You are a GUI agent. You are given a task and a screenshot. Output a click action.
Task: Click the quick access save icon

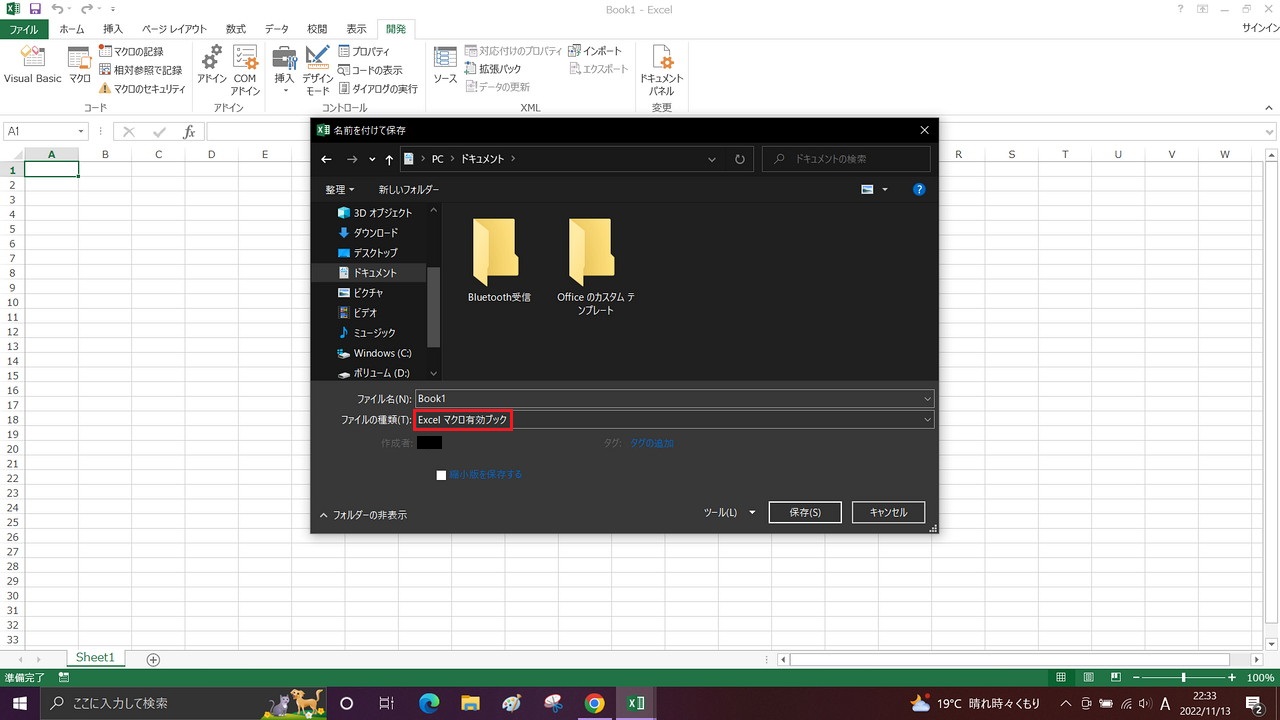coord(35,9)
